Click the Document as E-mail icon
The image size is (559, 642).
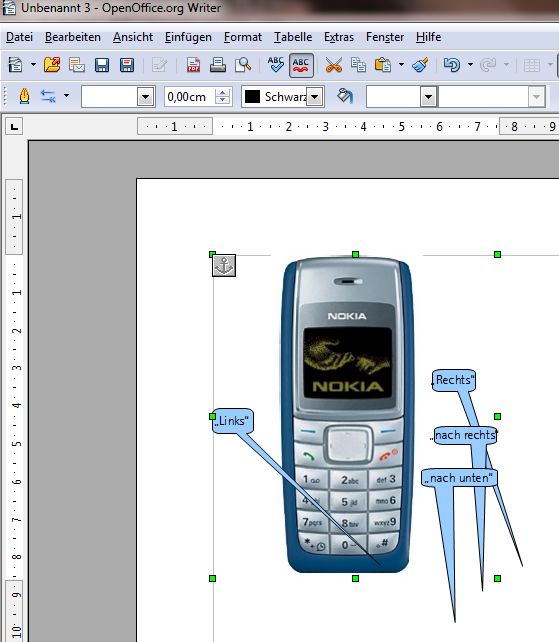tap(77, 65)
